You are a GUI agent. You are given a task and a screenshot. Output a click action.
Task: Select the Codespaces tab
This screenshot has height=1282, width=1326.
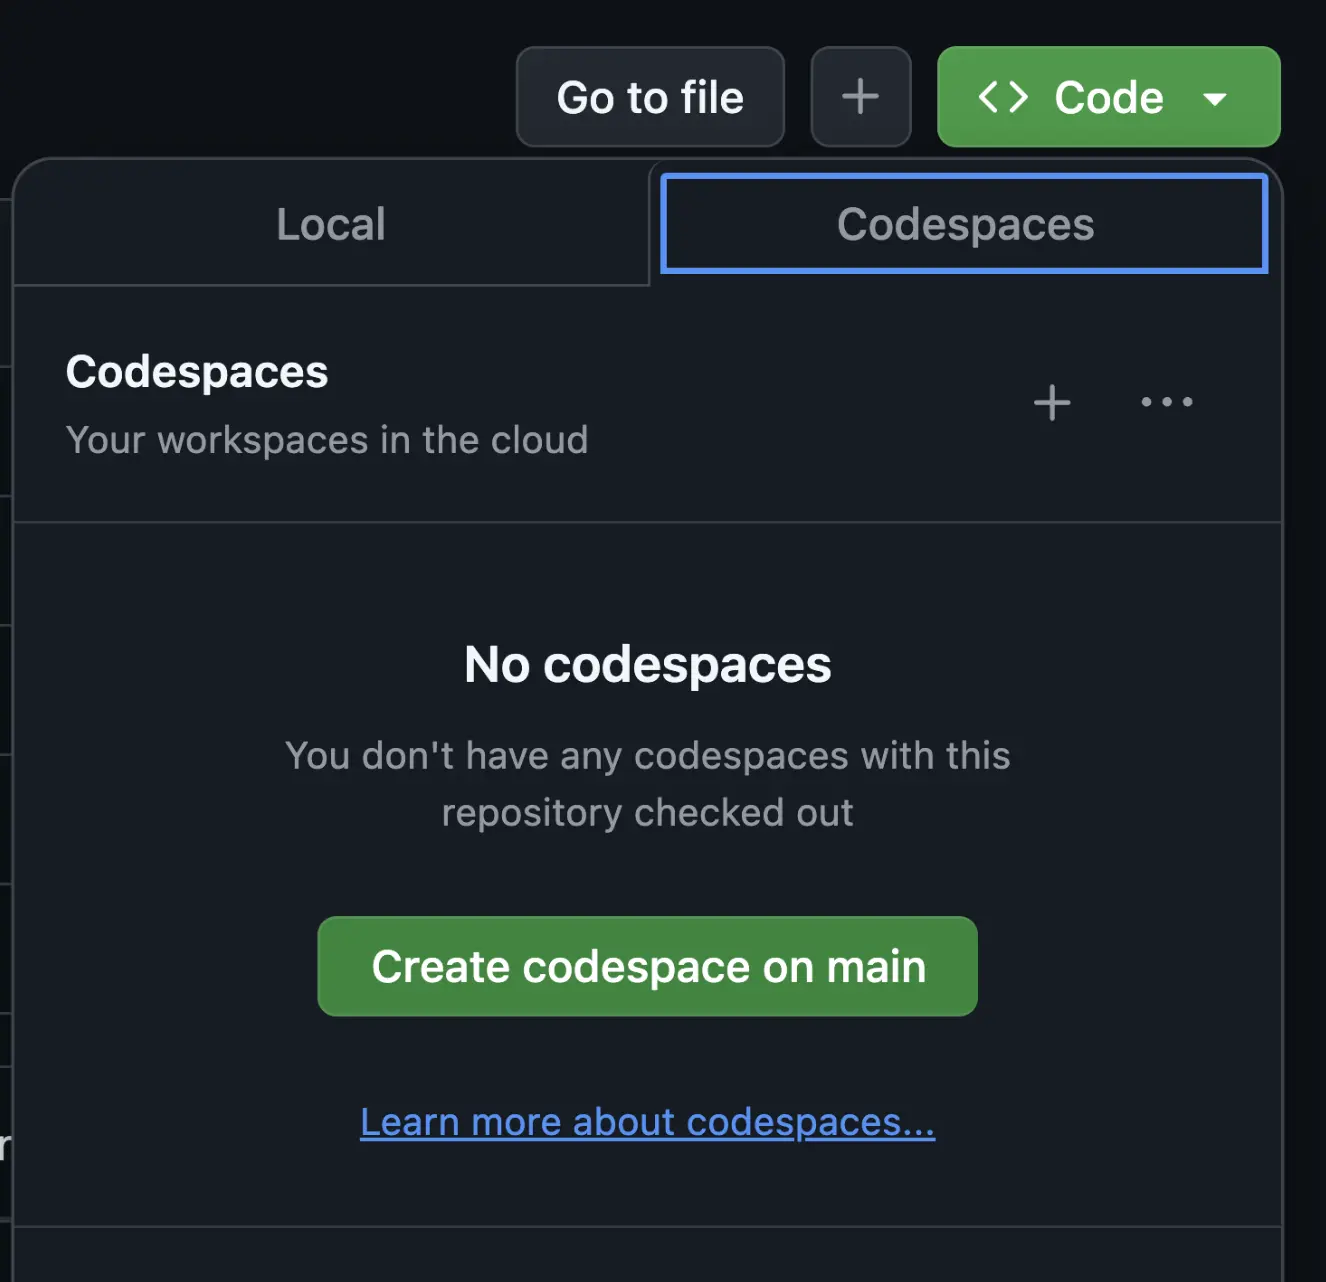(963, 224)
